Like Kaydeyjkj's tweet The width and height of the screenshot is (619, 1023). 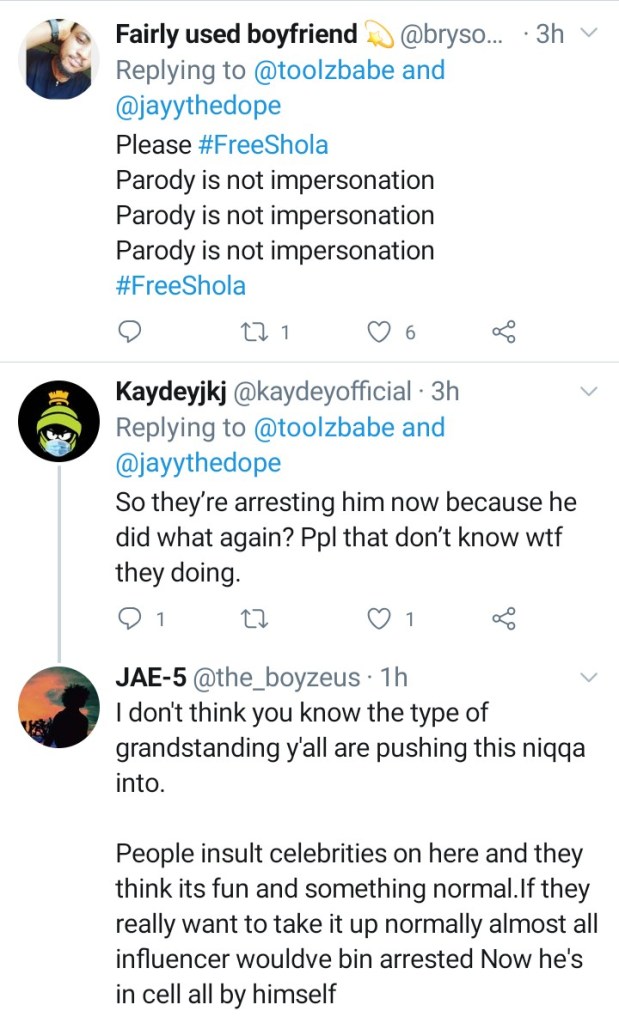click(379, 619)
